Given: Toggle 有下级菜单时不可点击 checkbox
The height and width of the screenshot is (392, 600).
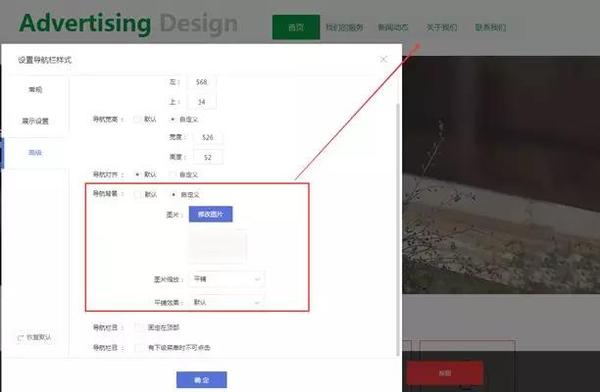Looking at the screenshot, I should tap(139, 348).
